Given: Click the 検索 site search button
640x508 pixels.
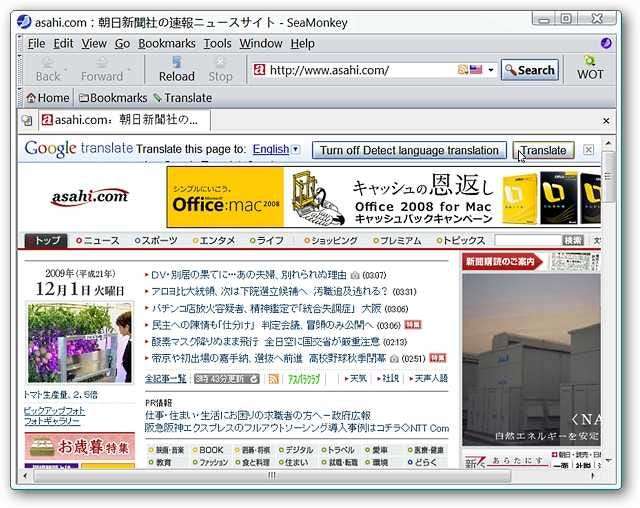Looking at the screenshot, I should (573, 240).
